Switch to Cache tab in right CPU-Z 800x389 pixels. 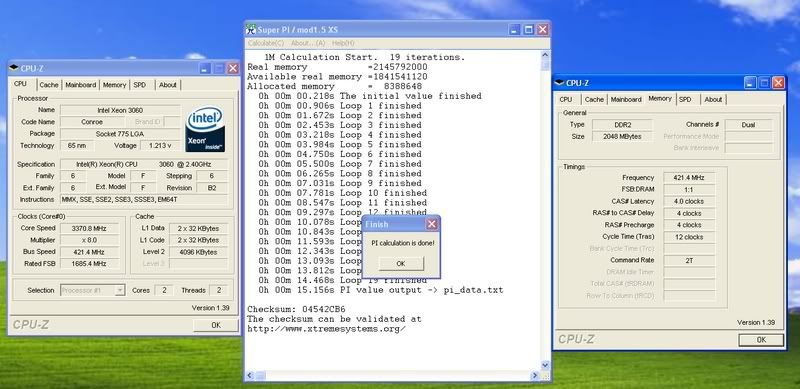594,99
